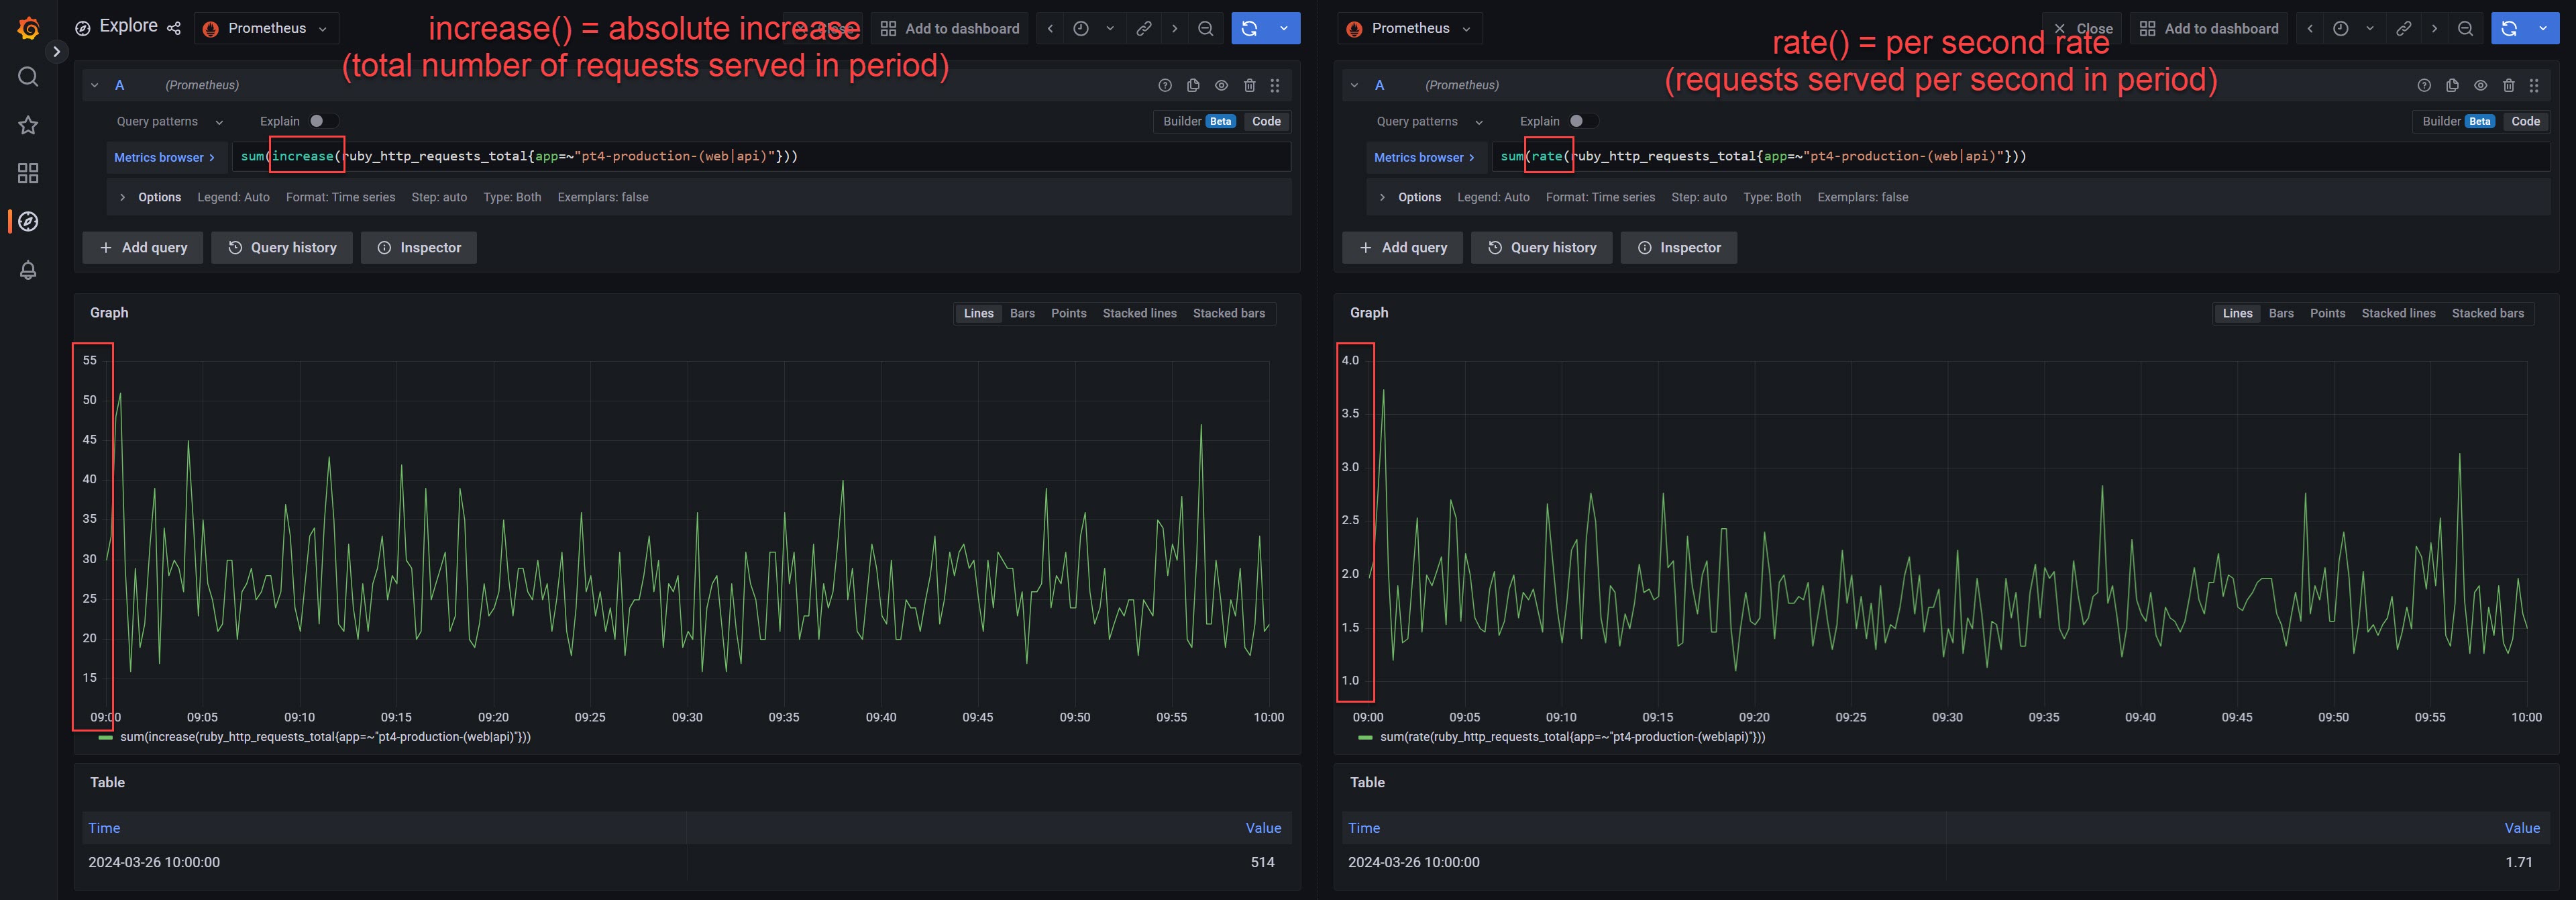
Task: Open the Alerting bell icon in sidebar
Action: pyautogui.click(x=28, y=270)
